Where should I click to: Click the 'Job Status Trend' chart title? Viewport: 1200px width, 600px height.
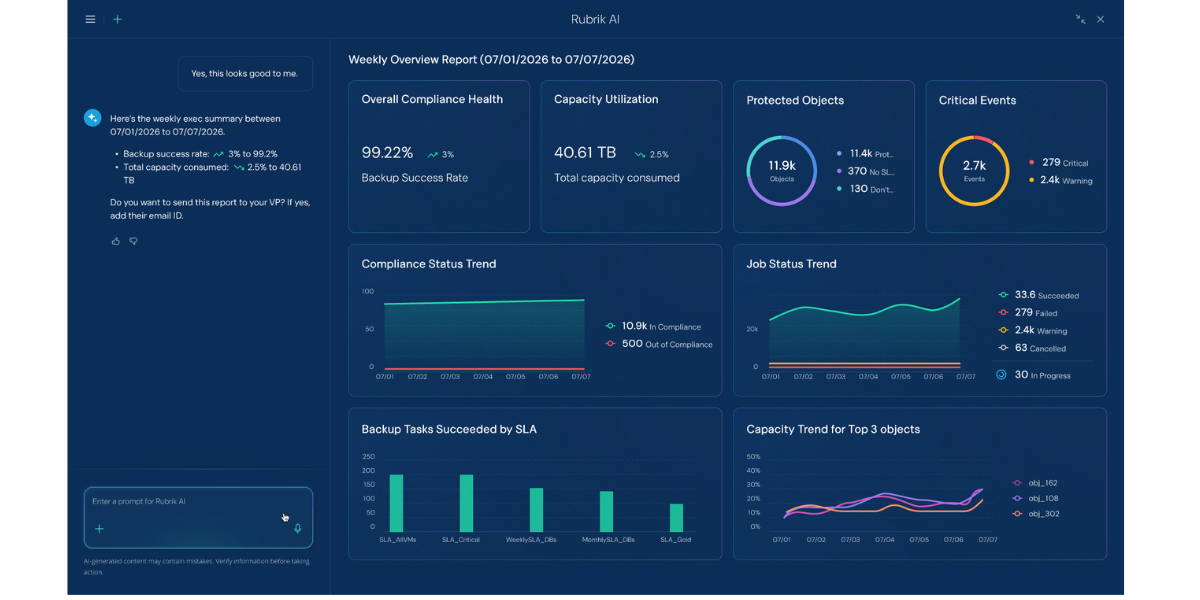click(x=792, y=264)
